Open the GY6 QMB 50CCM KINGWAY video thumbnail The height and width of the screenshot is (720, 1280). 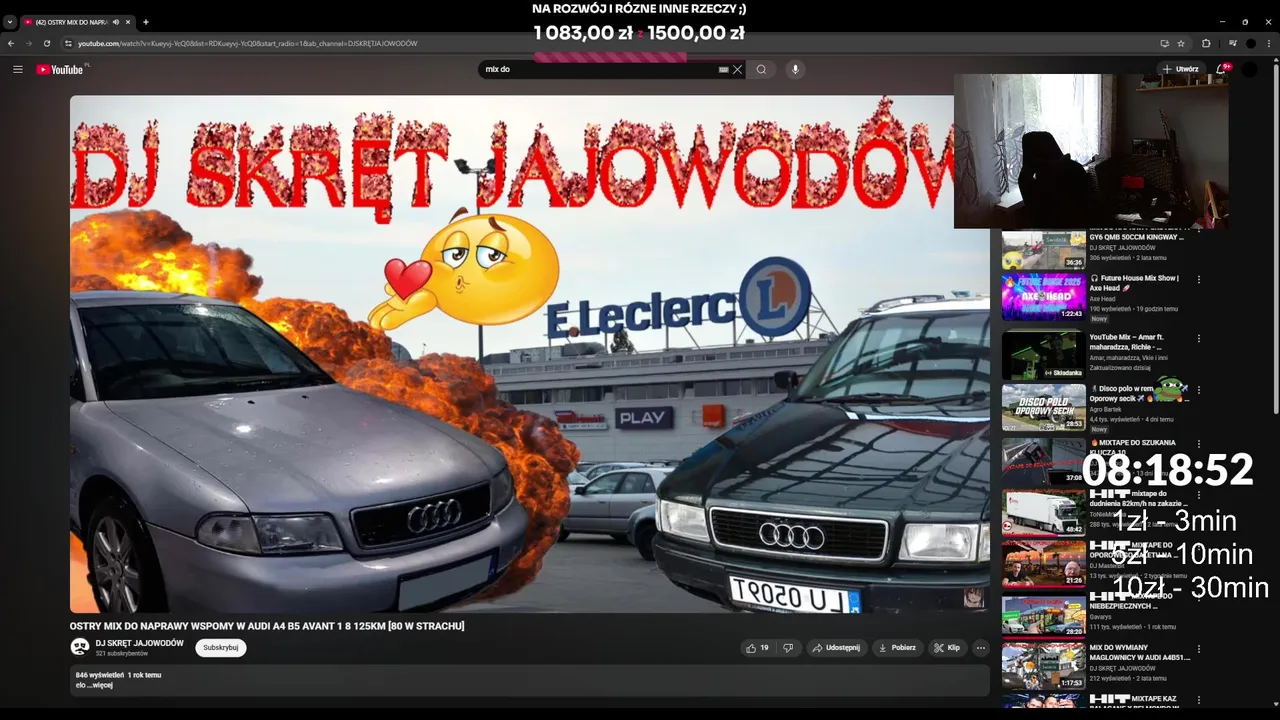1044,250
